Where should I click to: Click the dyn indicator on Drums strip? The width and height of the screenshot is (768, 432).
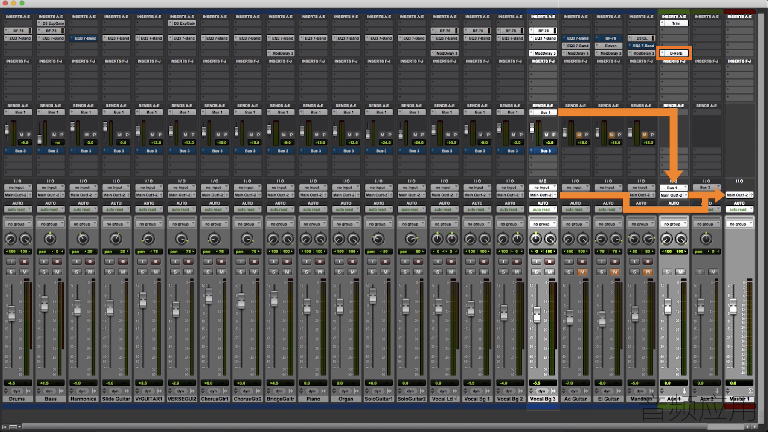[x=17, y=391]
